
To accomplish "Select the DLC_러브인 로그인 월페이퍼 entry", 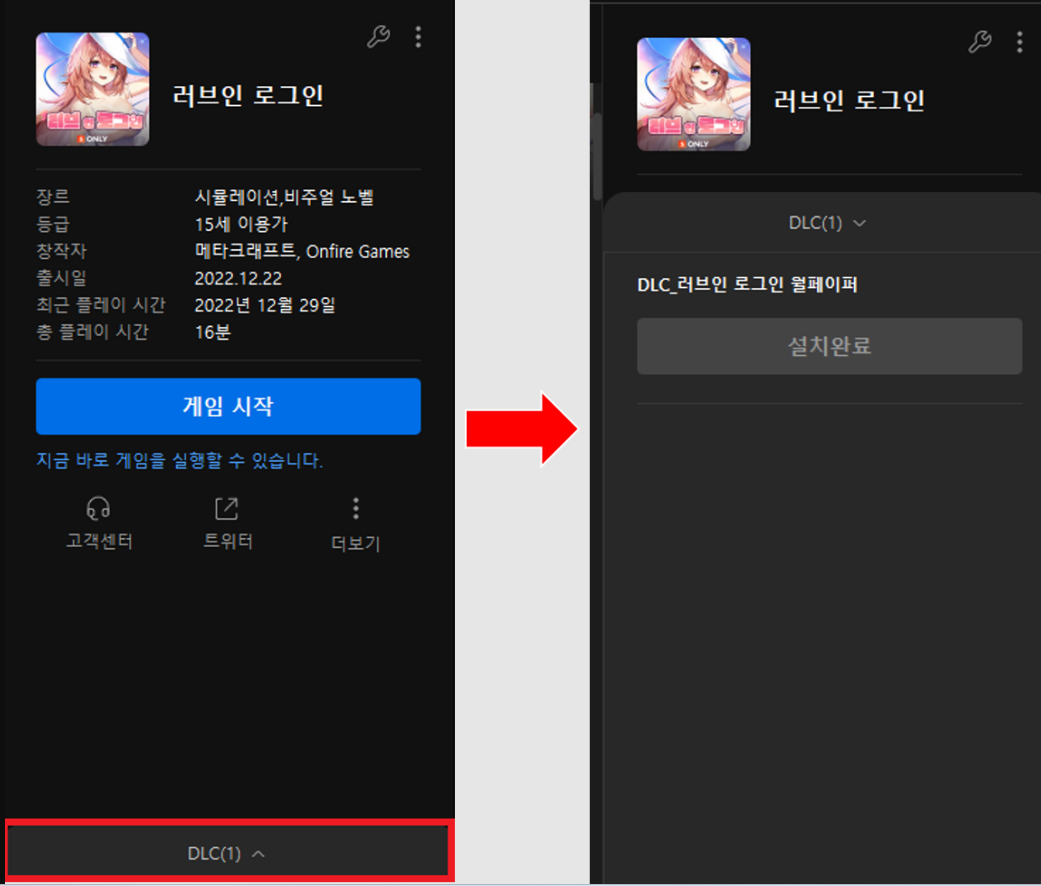I will coord(747,285).
